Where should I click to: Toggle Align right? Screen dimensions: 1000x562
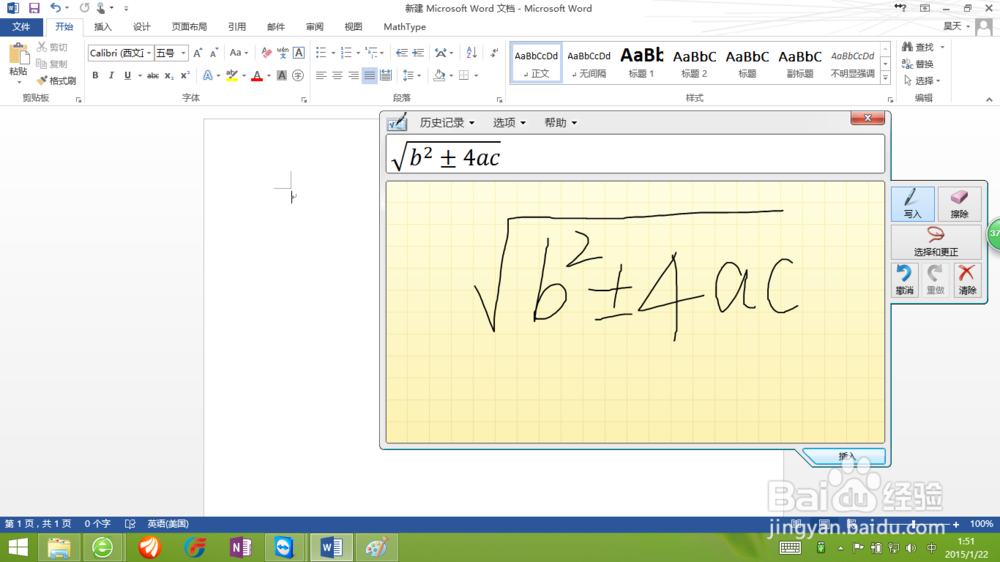(x=353, y=75)
